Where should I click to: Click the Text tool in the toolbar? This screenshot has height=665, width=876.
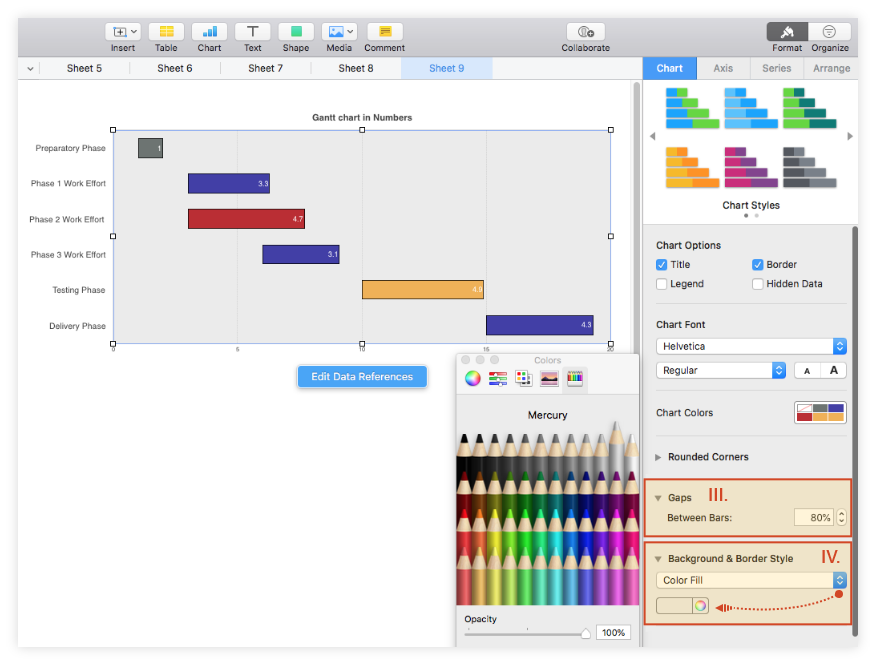[252, 33]
